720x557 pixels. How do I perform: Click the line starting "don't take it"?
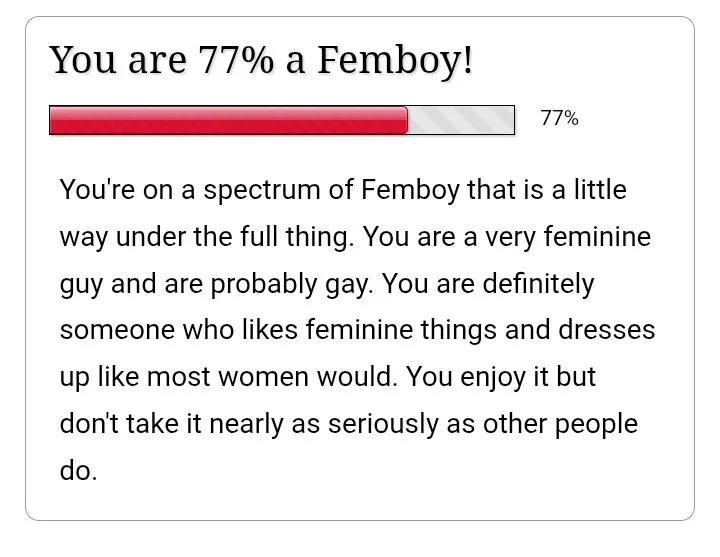[349, 423]
